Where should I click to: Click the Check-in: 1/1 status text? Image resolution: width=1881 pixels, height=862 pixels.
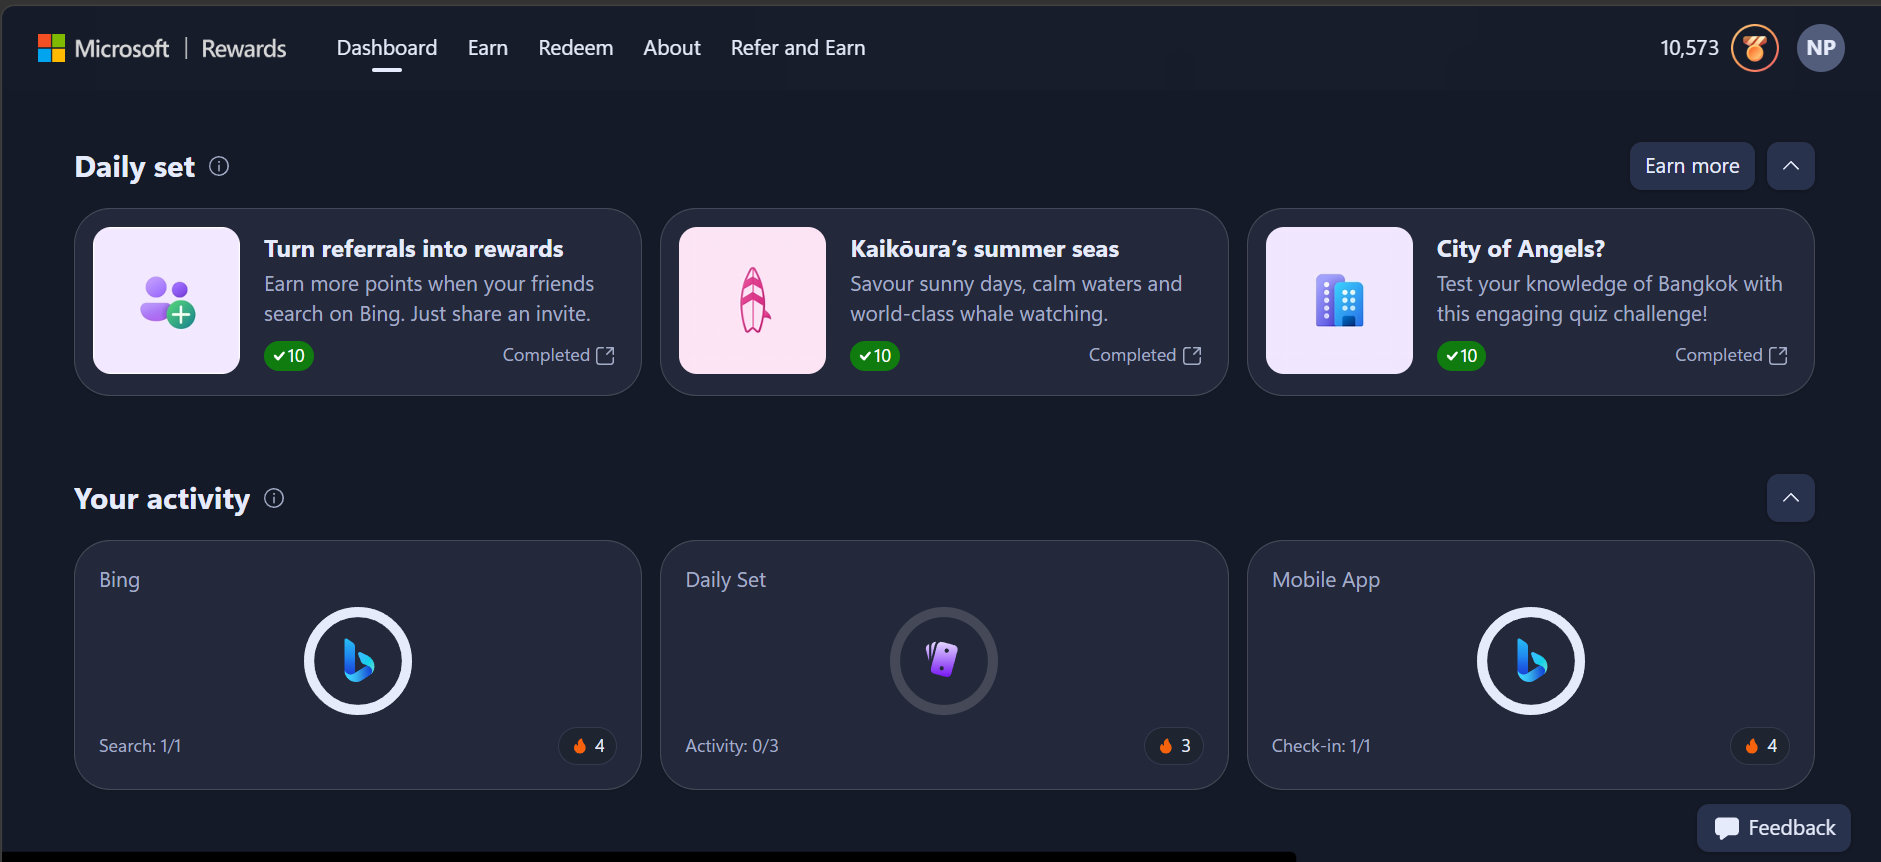pos(1321,746)
